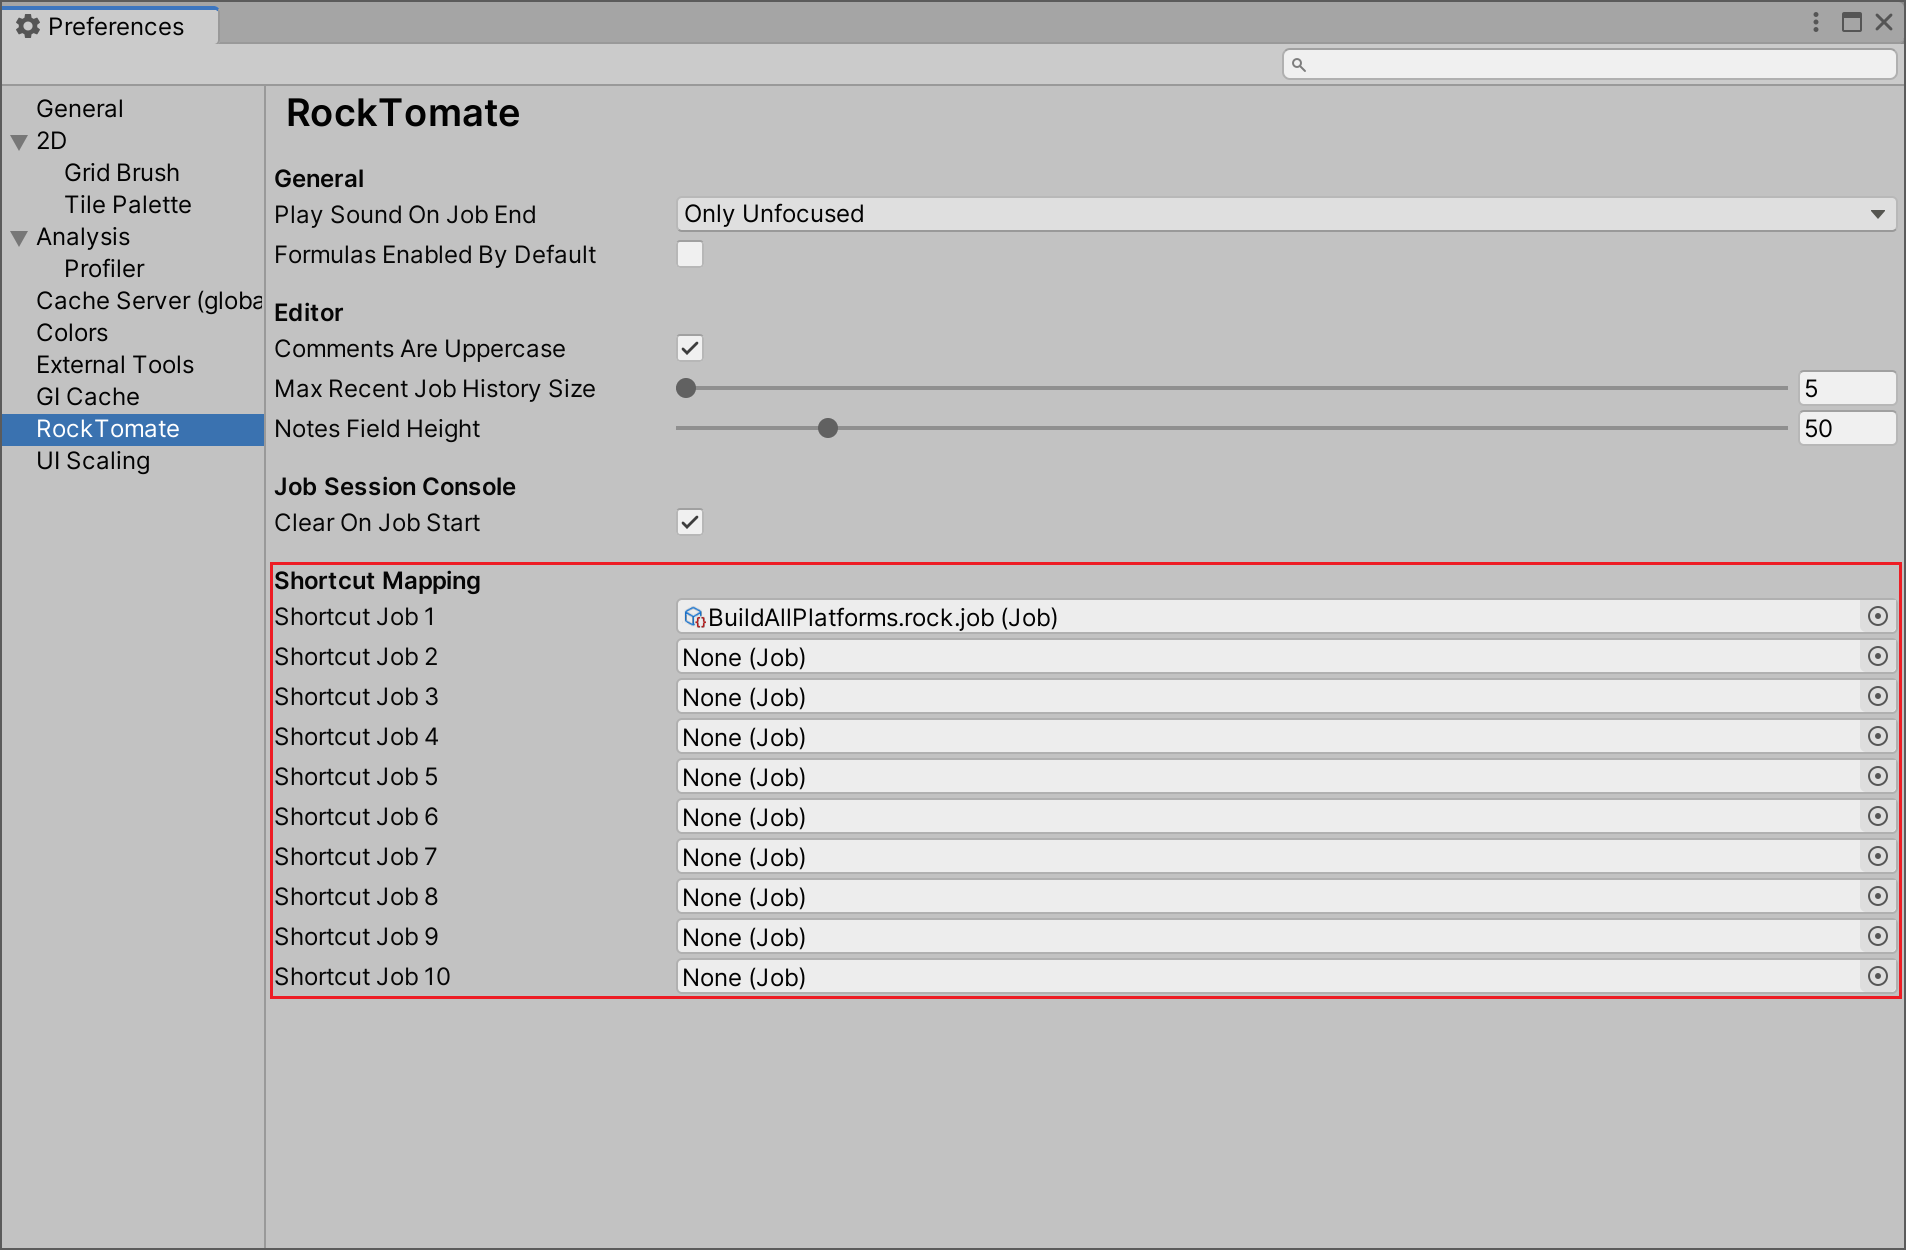Viewport: 1906px width, 1250px height.
Task: Click the search magnifier icon
Action: (1298, 65)
